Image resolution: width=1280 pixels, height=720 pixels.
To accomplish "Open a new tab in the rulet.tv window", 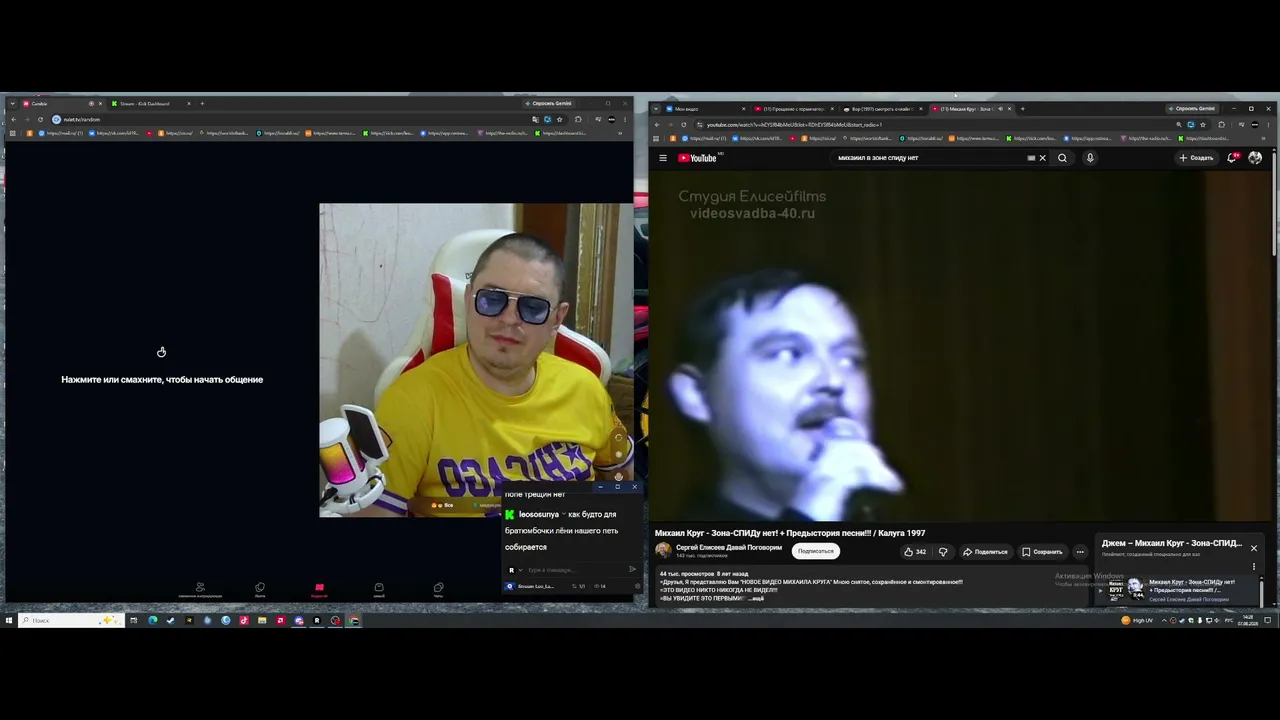I will [201, 104].
